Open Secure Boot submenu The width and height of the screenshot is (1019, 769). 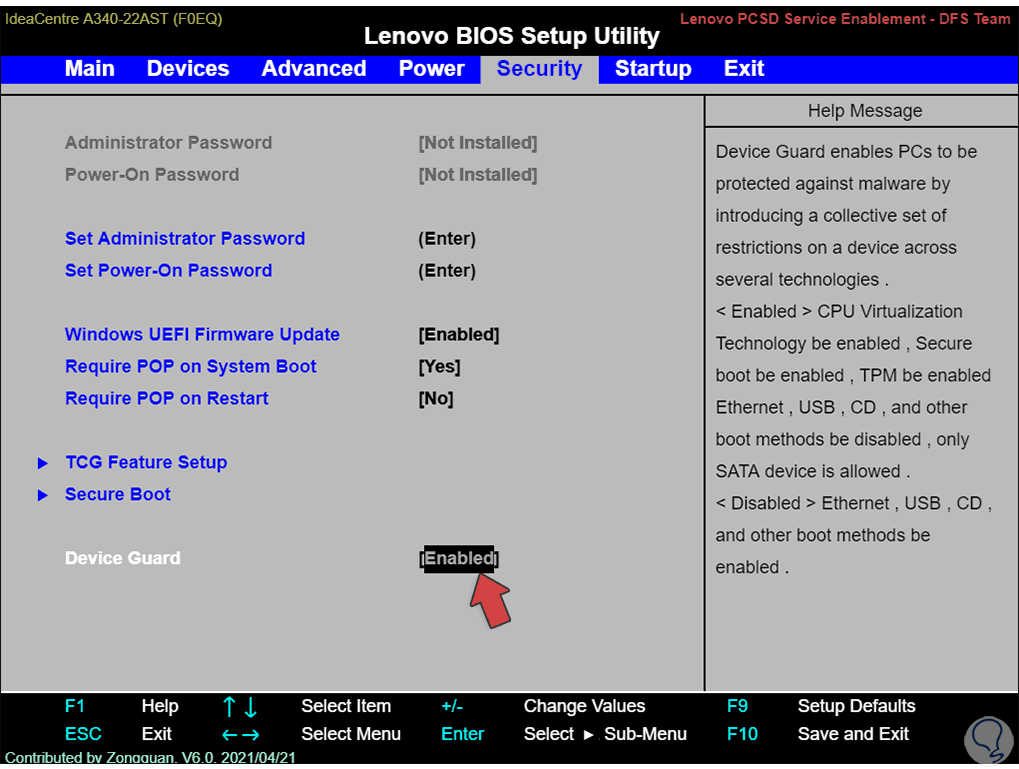[x=118, y=494]
